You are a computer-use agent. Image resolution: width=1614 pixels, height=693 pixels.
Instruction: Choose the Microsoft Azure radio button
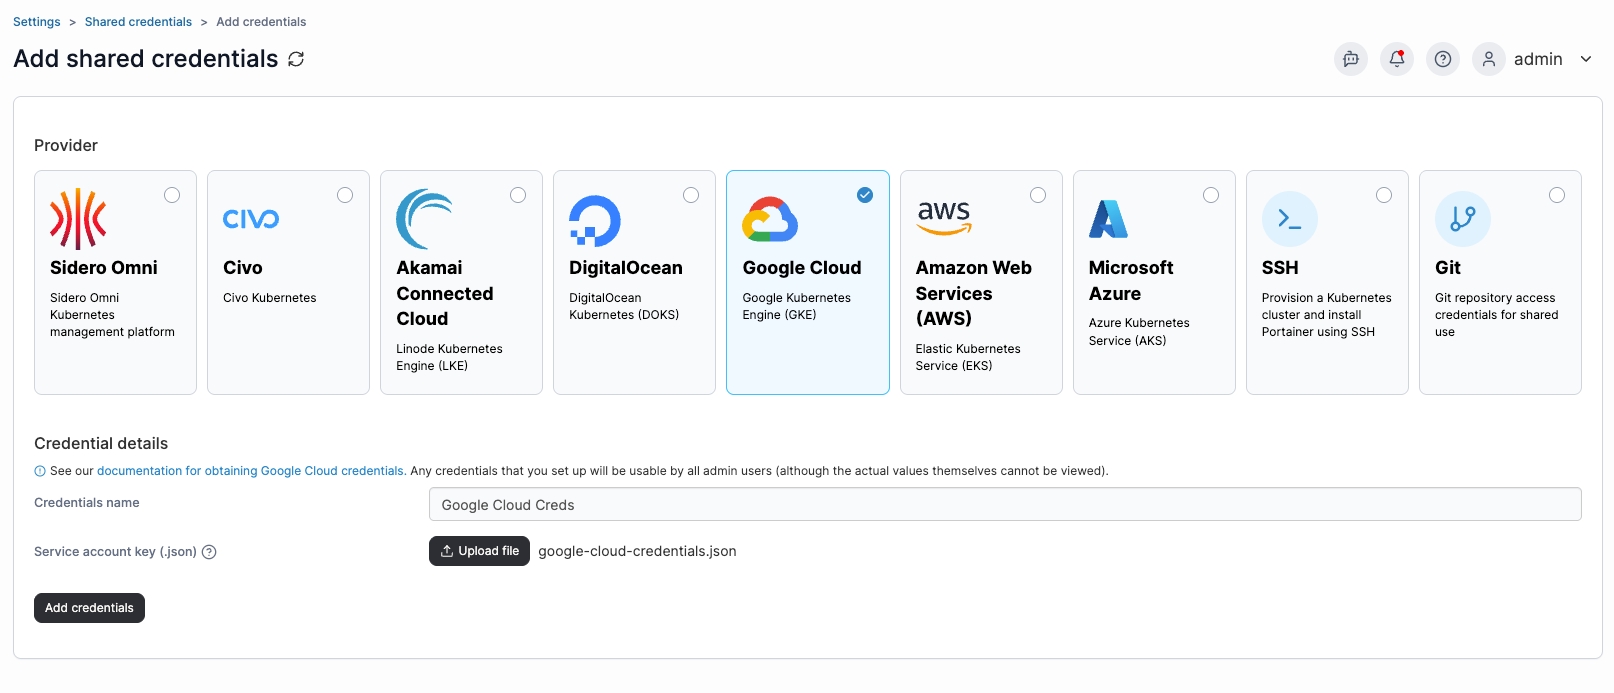click(1211, 195)
